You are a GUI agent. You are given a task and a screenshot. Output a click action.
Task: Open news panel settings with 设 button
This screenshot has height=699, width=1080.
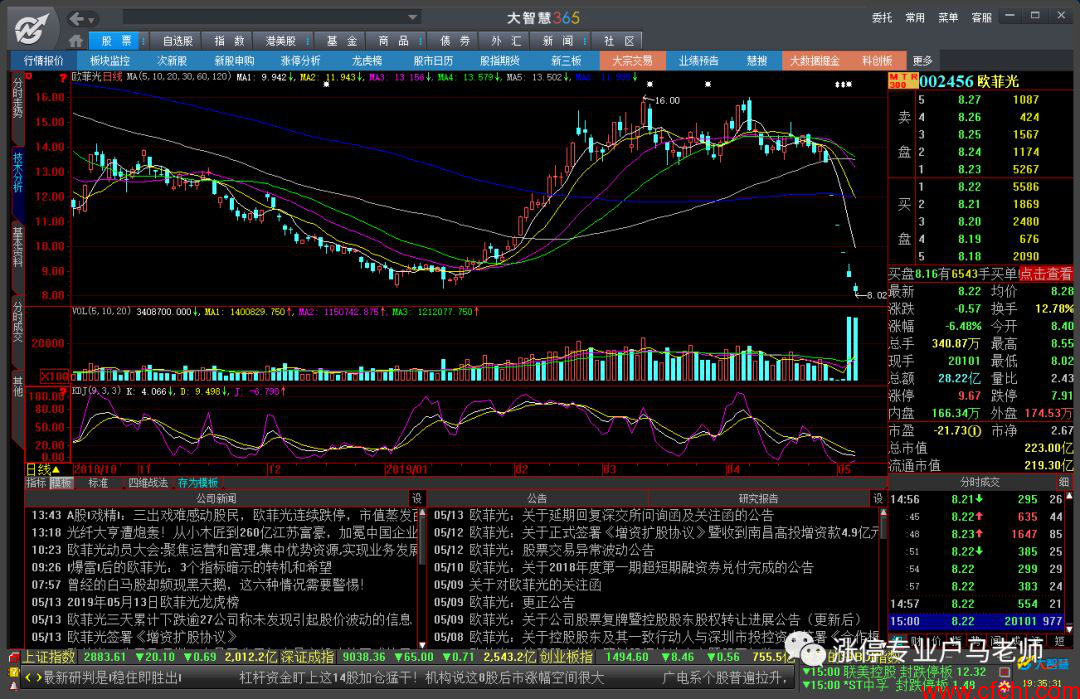[x=417, y=498]
